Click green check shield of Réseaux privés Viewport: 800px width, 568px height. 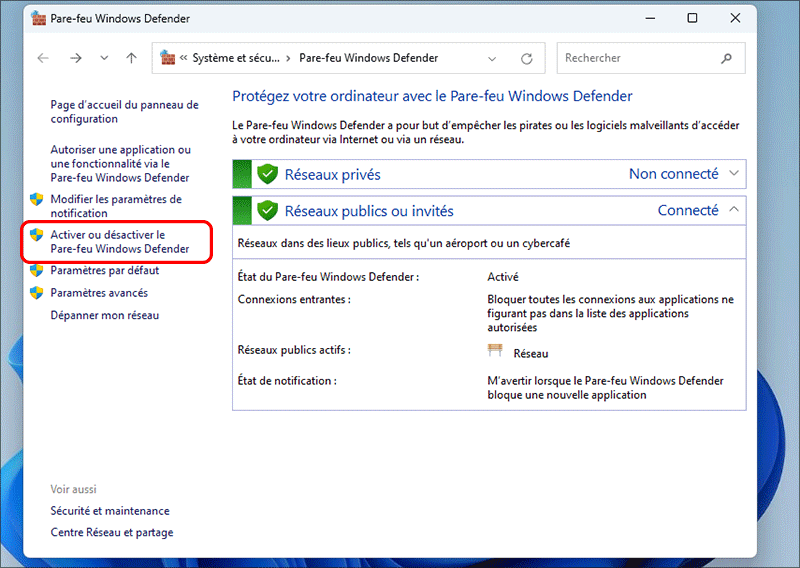267,174
